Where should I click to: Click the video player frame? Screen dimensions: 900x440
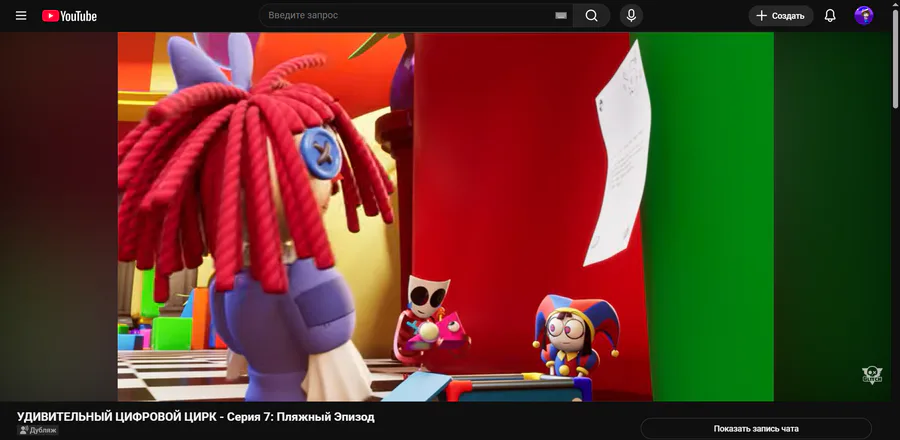pos(445,216)
